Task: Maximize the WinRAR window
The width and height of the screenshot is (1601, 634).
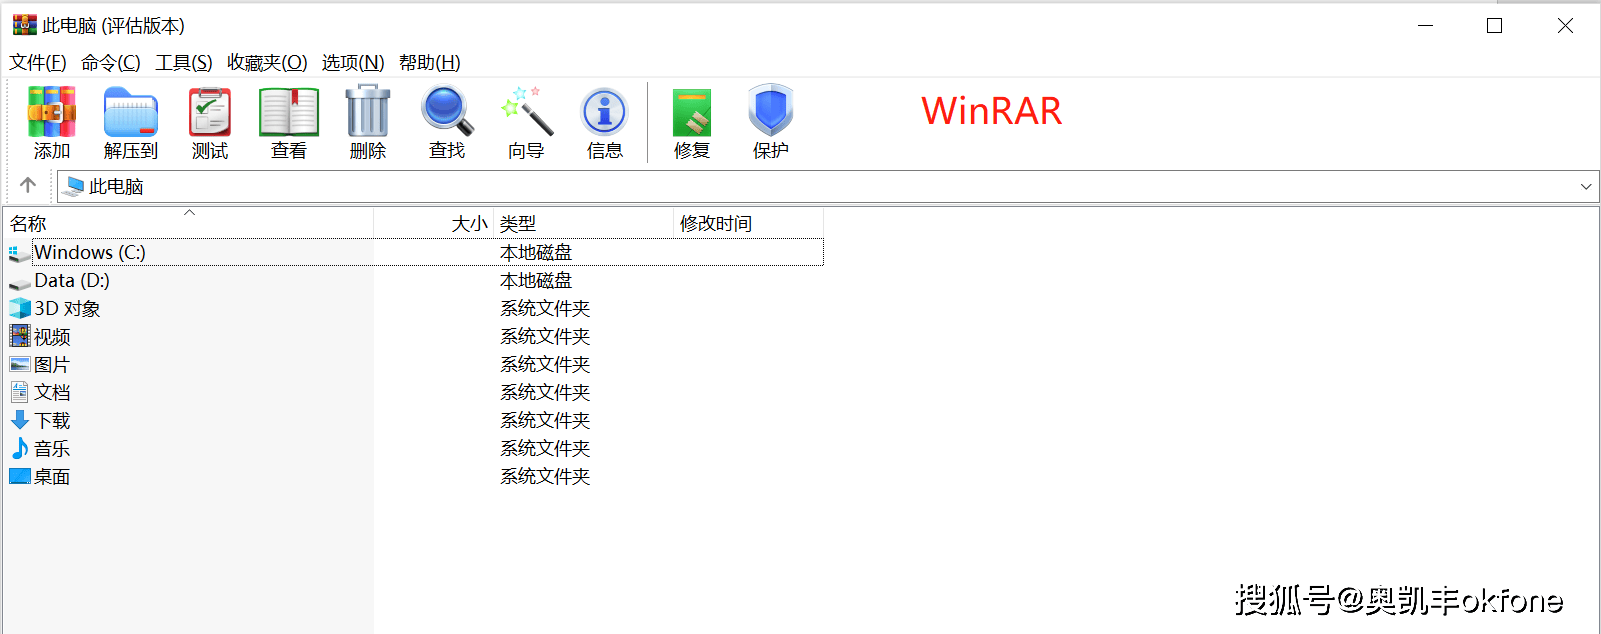Action: click(1494, 26)
